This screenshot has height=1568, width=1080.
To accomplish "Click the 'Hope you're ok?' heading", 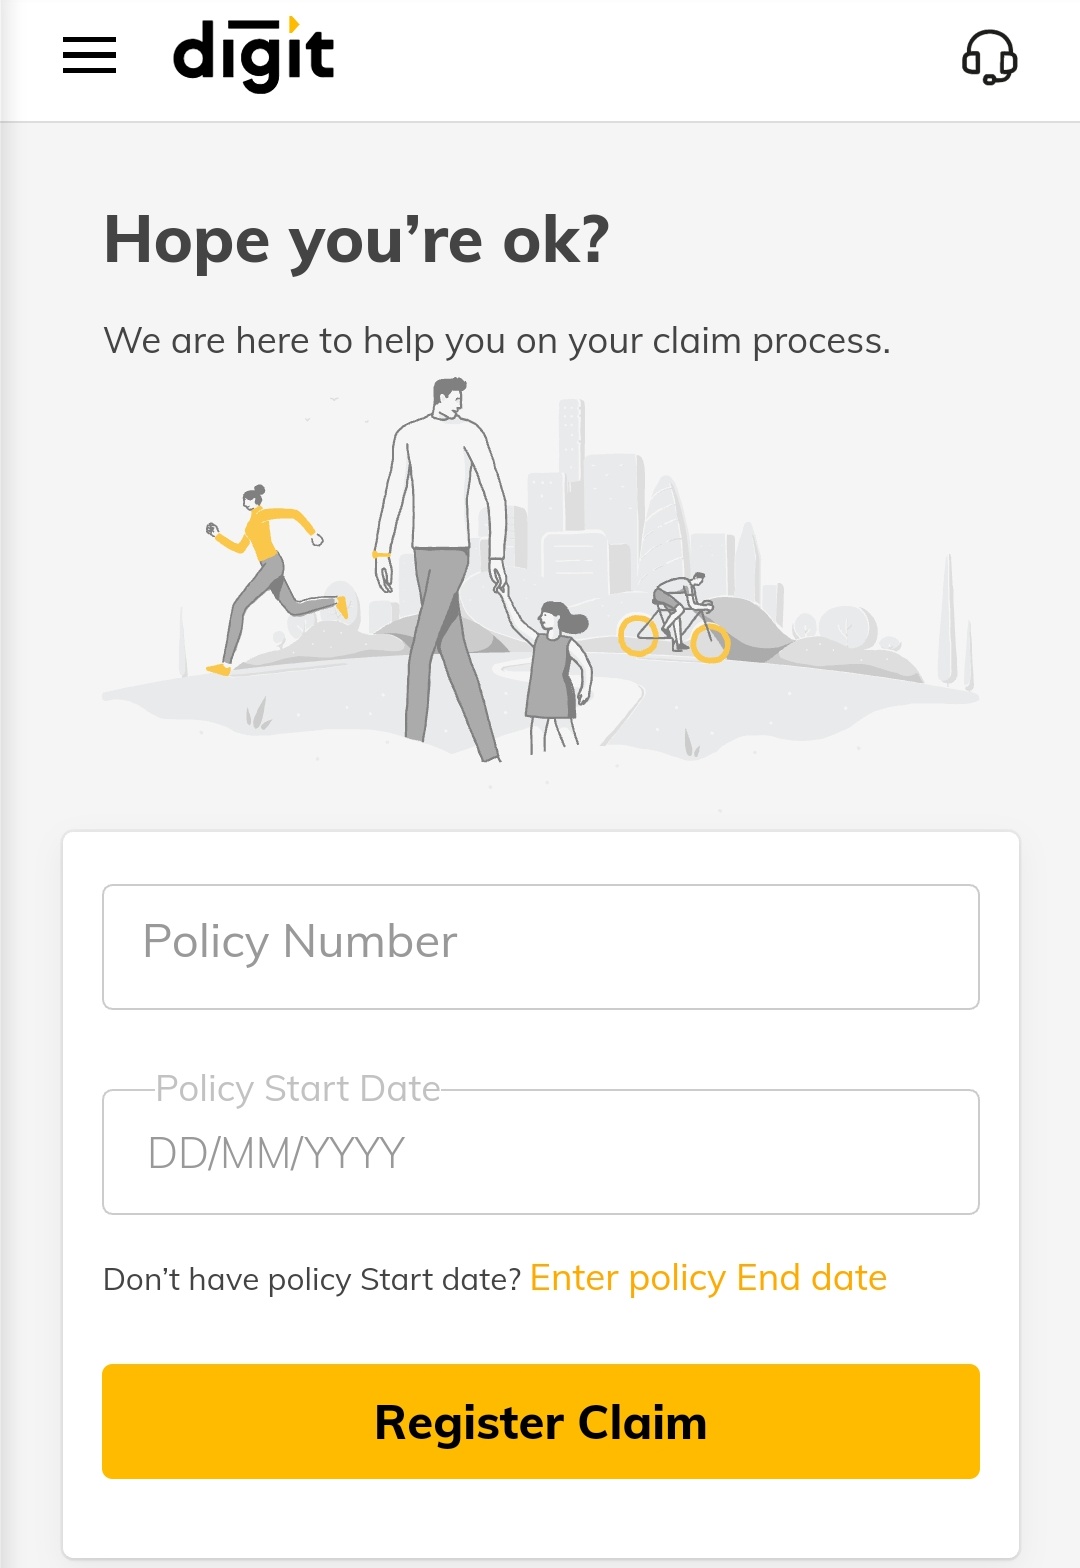I will point(357,241).
